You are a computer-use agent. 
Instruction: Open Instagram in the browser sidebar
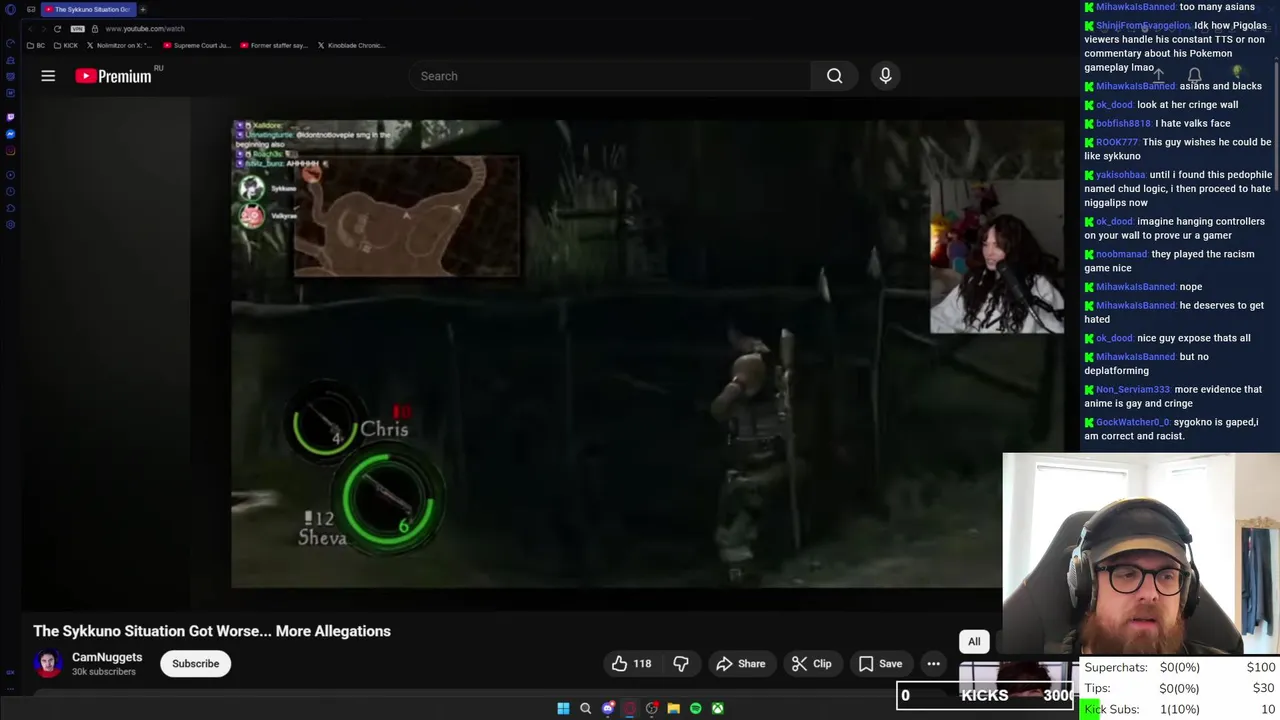pyautogui.click(x=10, y=151)
